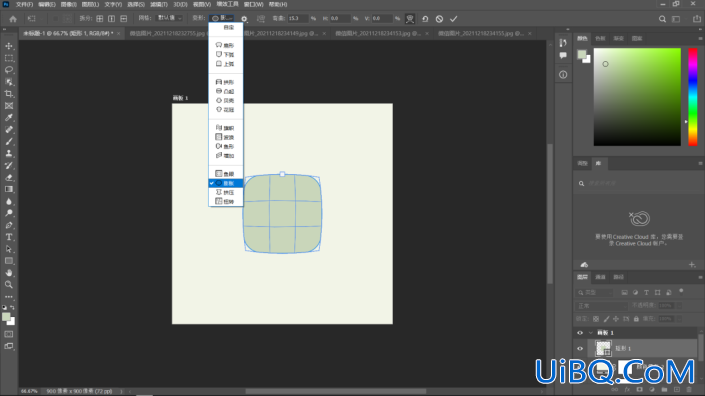This screenshot has width=705, height=396.
Task: Open the warp gear options
Action: [244, 19]
